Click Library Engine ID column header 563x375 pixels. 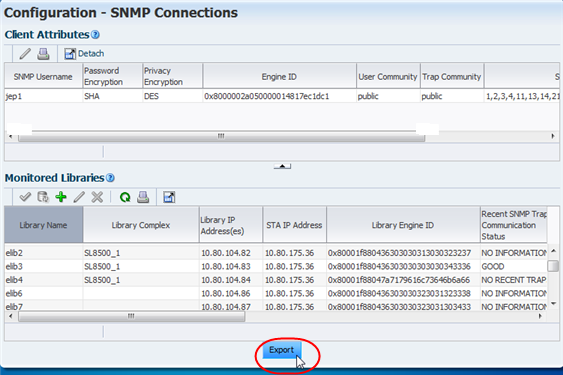pyautogui.click(x=403, y=225)
